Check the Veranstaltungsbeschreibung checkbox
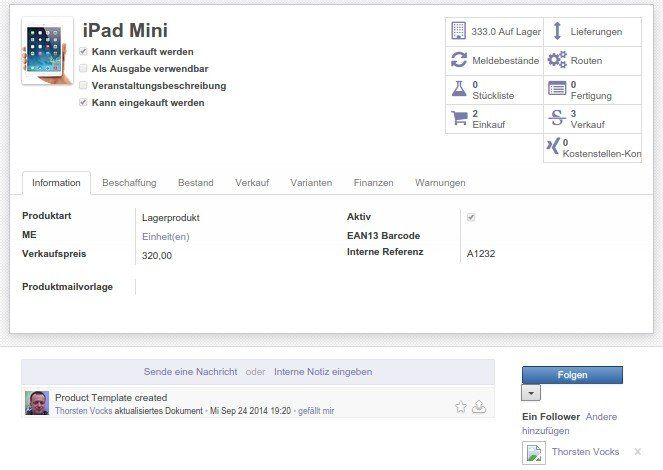This screenshot has width=663, height=470. (x=83, y=86)
